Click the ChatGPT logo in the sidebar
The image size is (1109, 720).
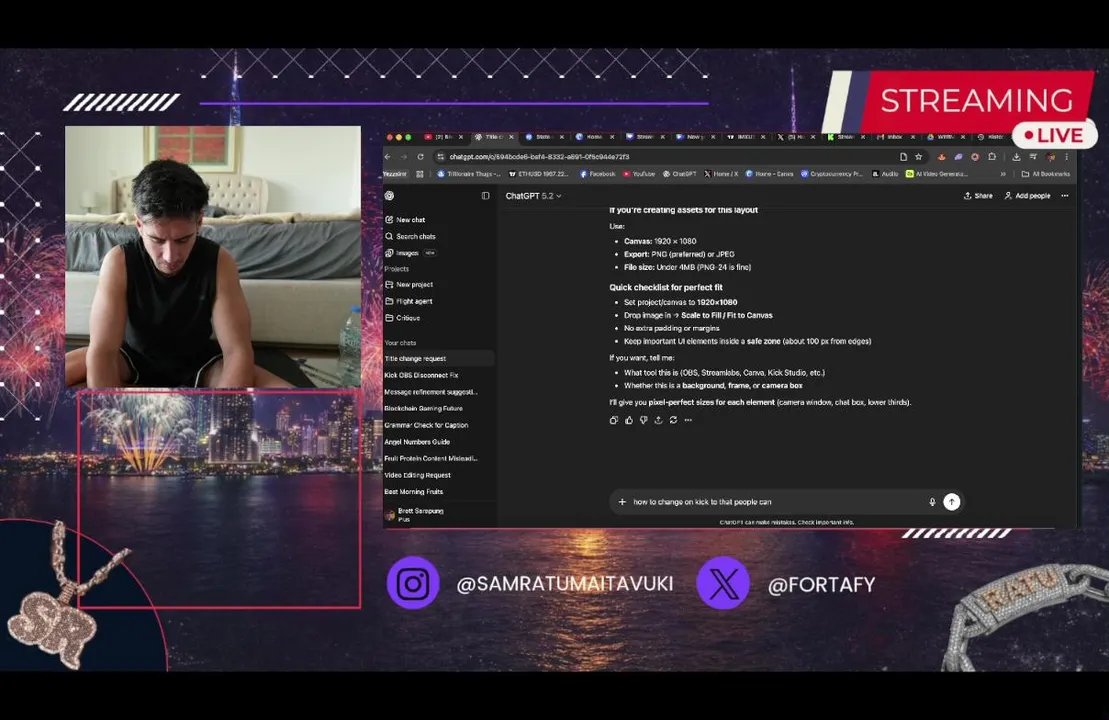point(389,196)
